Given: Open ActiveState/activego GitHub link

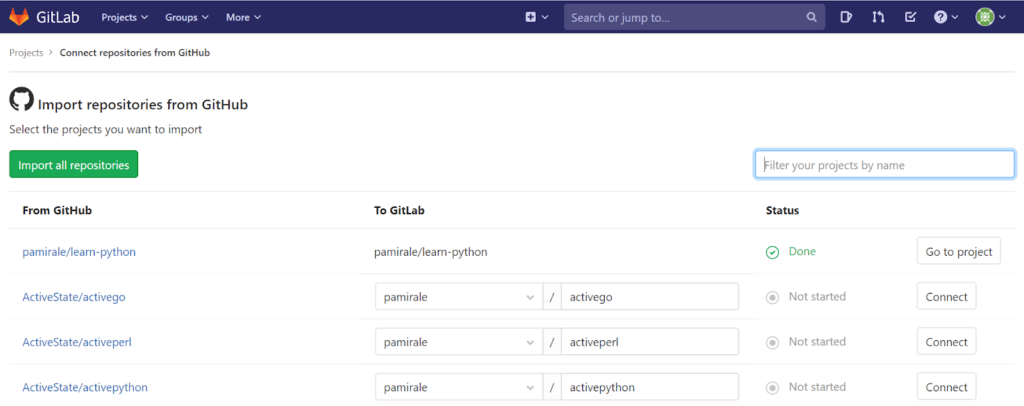Looking at the screenshot, I should (x=74, y=297).
